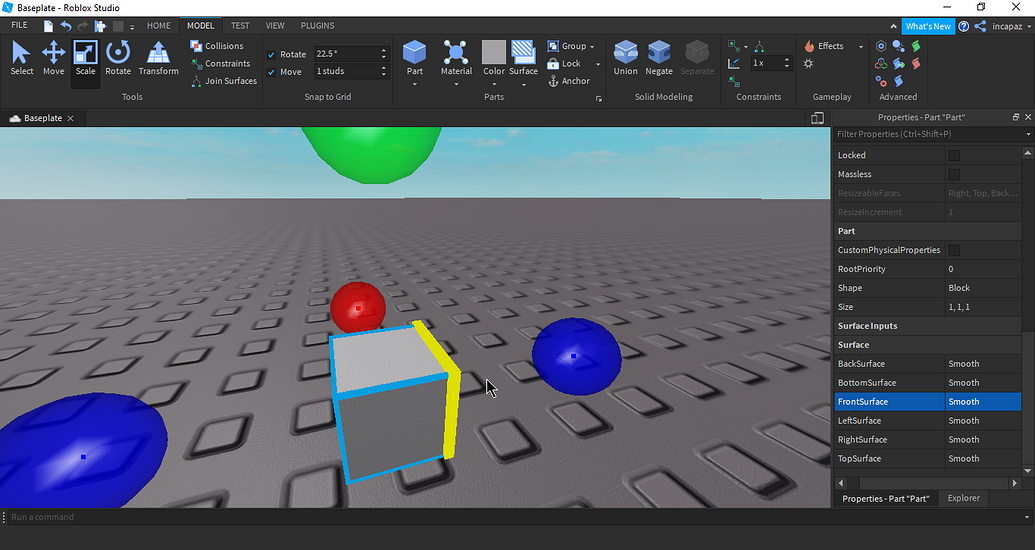Click the Lock tool
Image resolution: width=1035 pixels, height=550 pixels.
(x=564, y=63)
